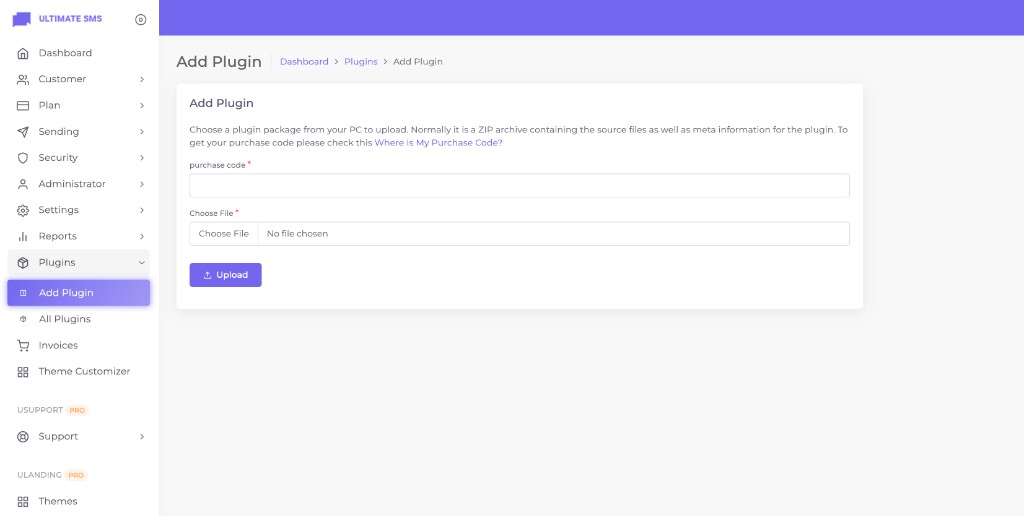Go to Plugins via breadcrumb link

pos(360,61)
